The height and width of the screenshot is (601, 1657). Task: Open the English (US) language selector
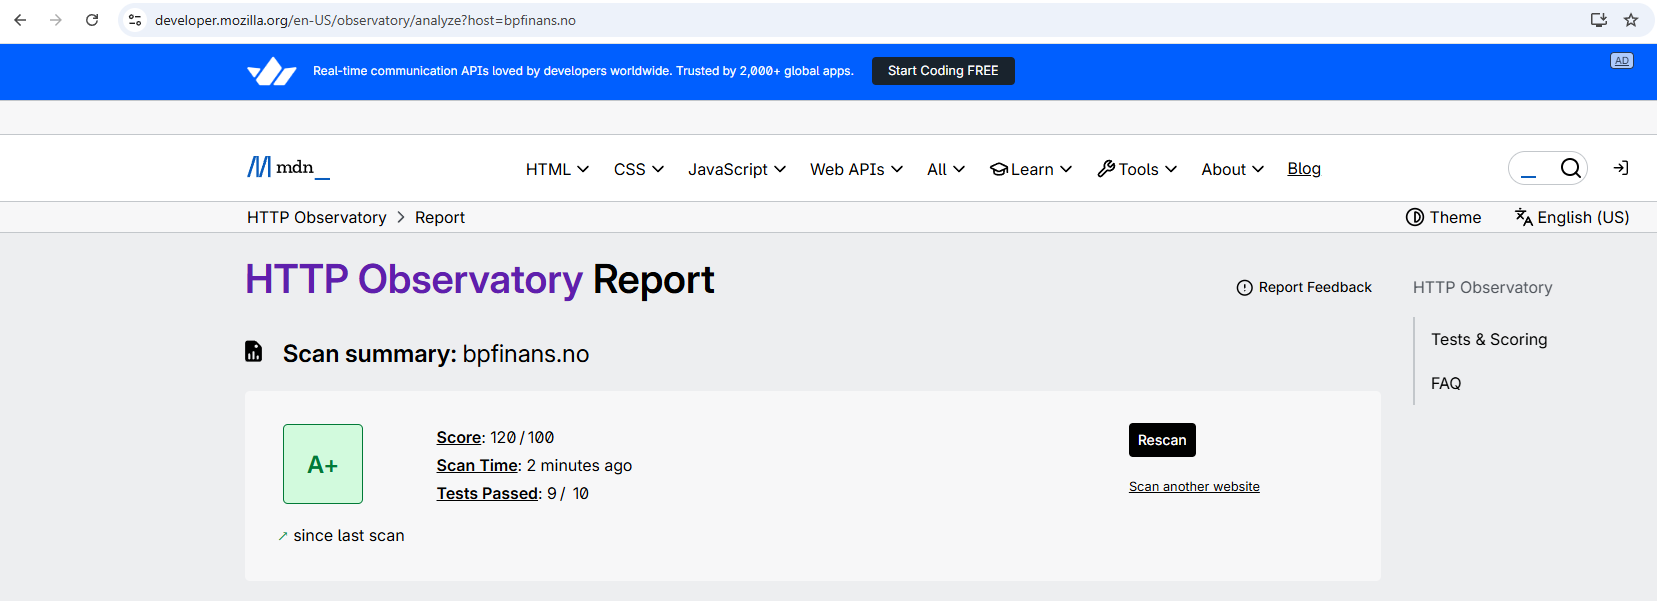coord(1572,217)
